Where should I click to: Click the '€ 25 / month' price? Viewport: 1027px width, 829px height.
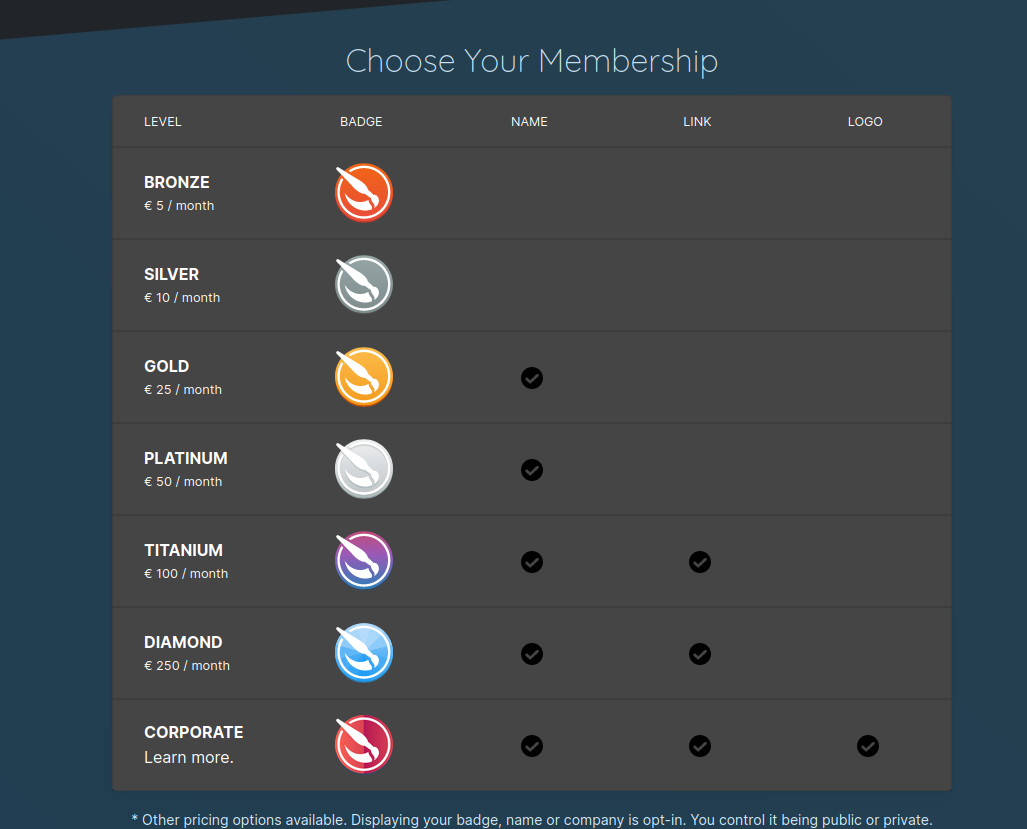(183, 390)
